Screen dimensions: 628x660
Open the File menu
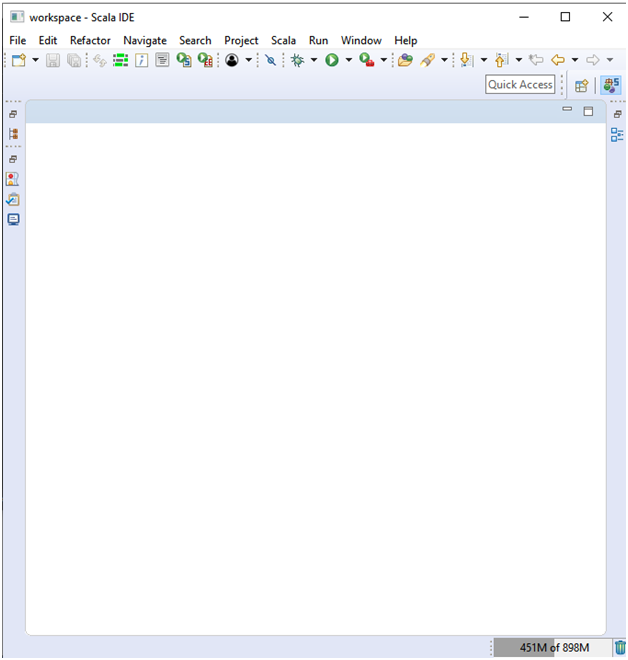point(18,40)
